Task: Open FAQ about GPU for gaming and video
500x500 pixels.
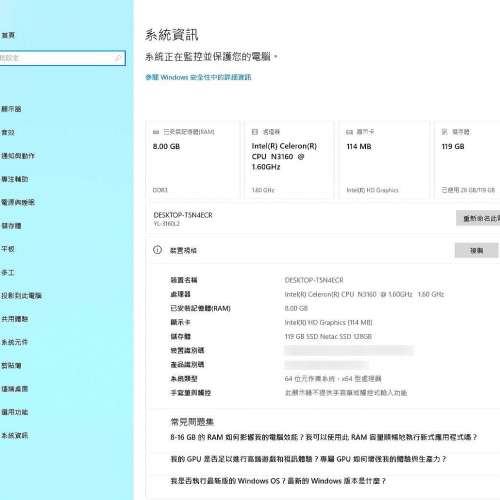Action: (x=308, y=459)
